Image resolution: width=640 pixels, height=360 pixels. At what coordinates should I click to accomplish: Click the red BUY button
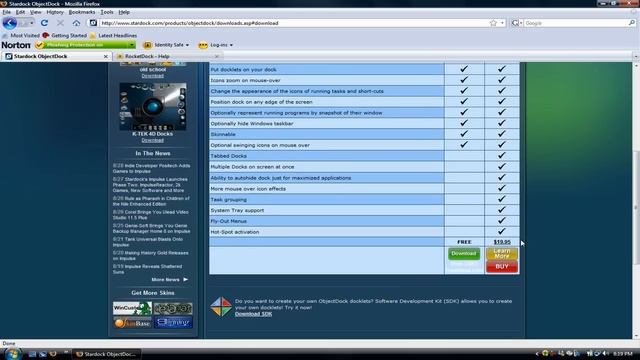[502, 267]
